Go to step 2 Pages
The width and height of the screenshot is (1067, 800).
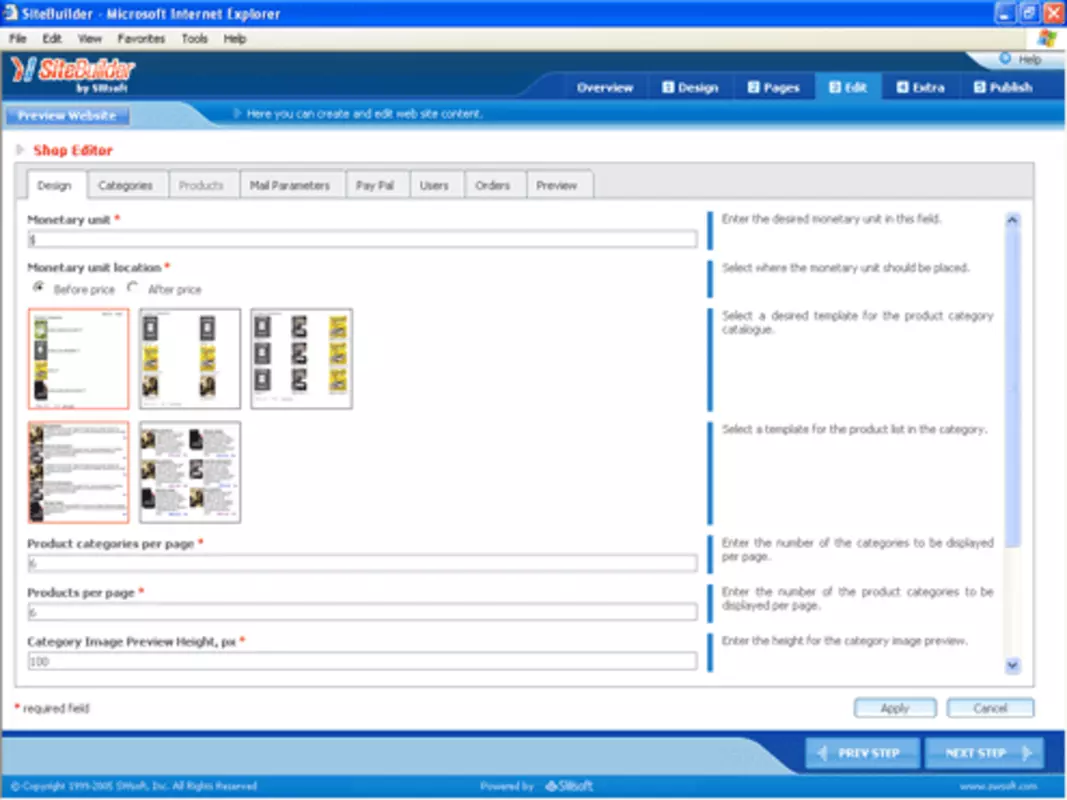tap(773, 88)
